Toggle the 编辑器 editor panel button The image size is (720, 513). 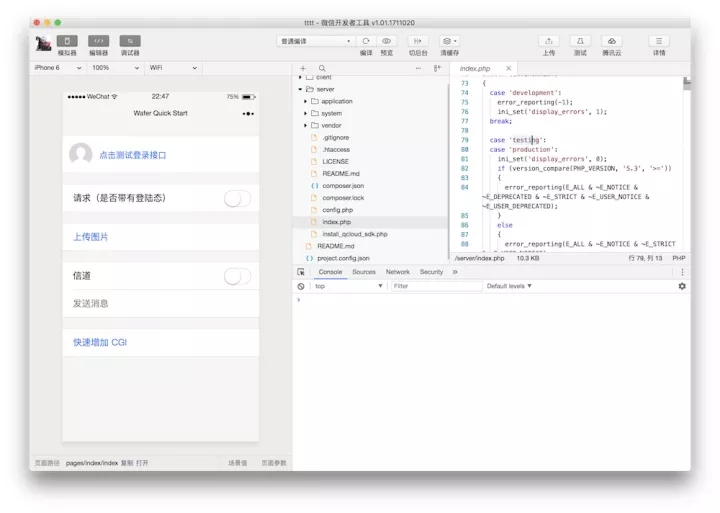pos(98,41)
